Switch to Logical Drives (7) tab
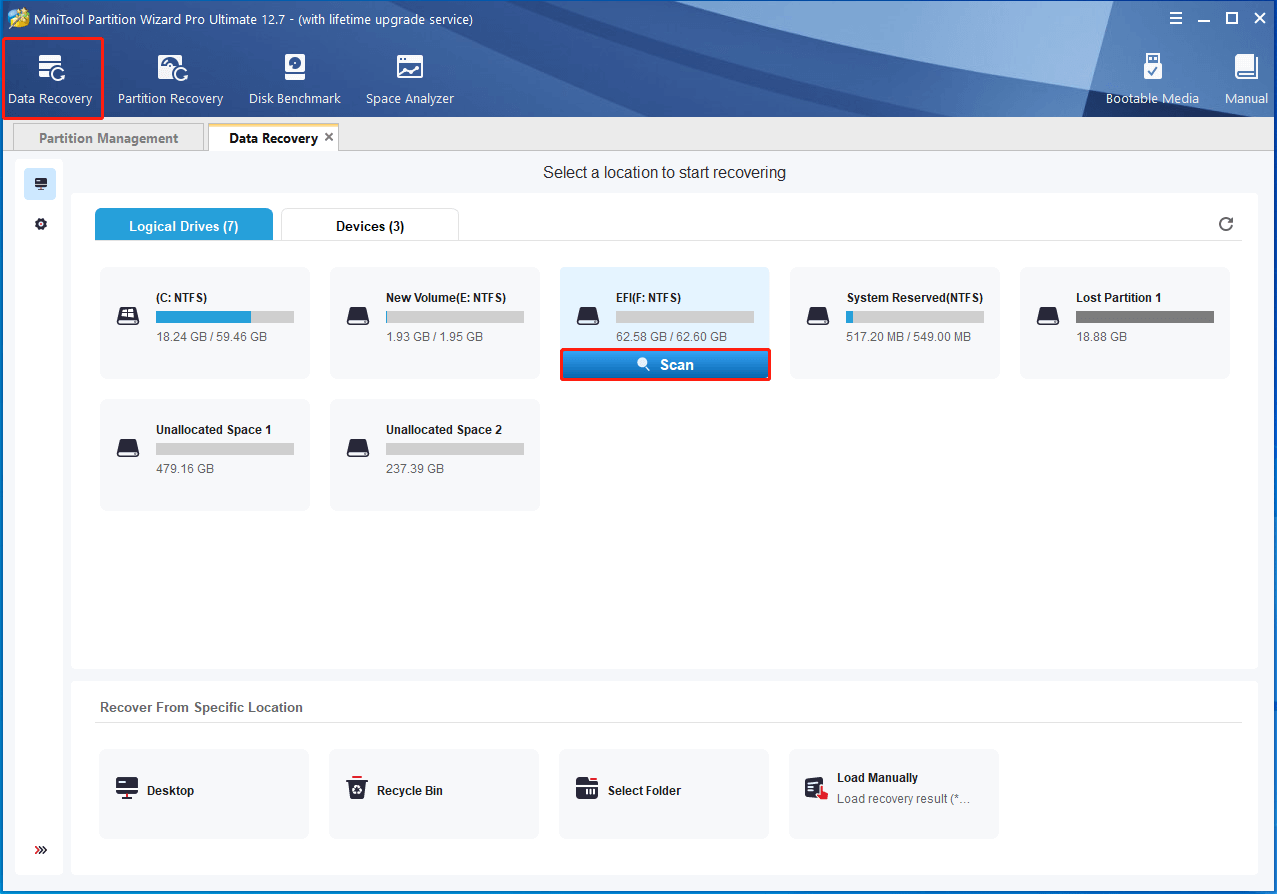1277x894 pixels. click(x=184, y=225)
